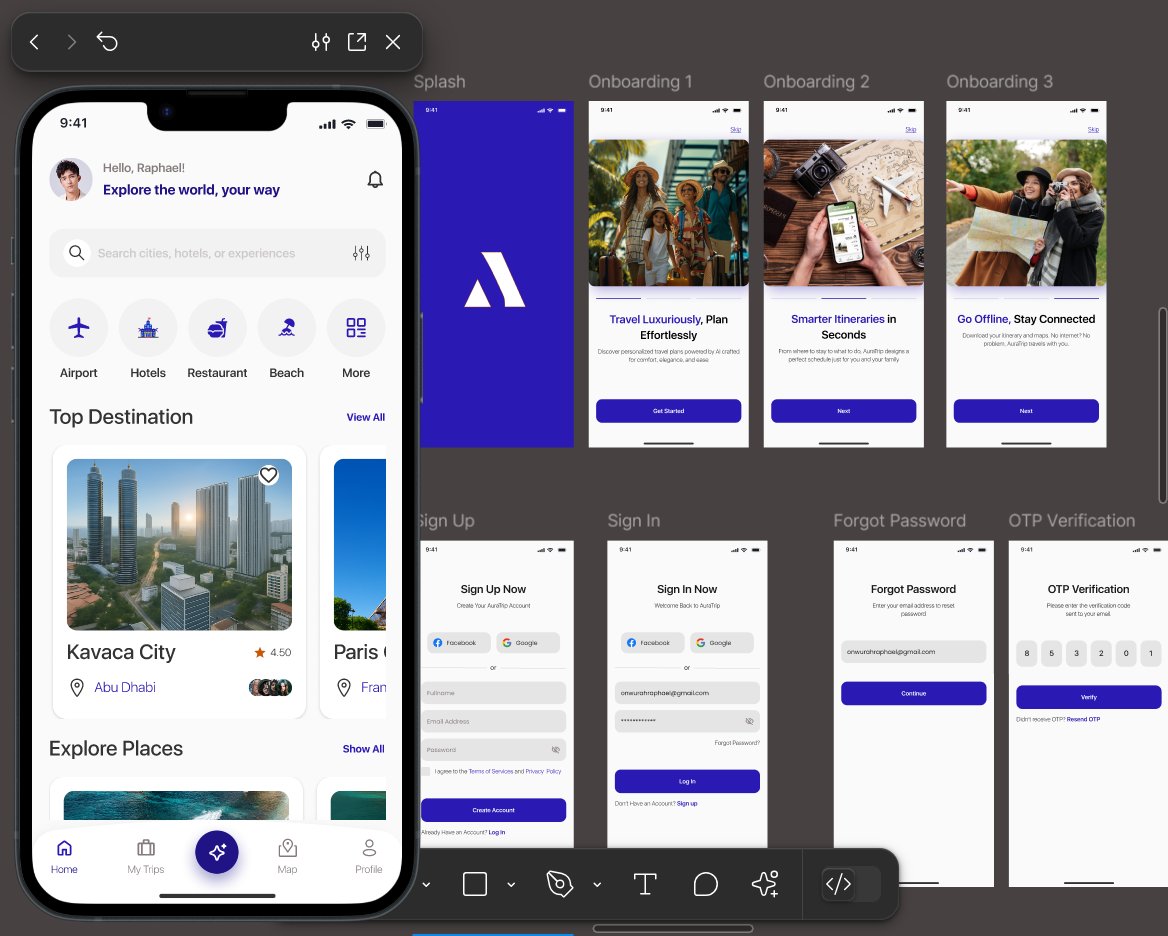Click the Kavaca City visitor avatars
This screenshot has width=1168, height=936.
270,687
